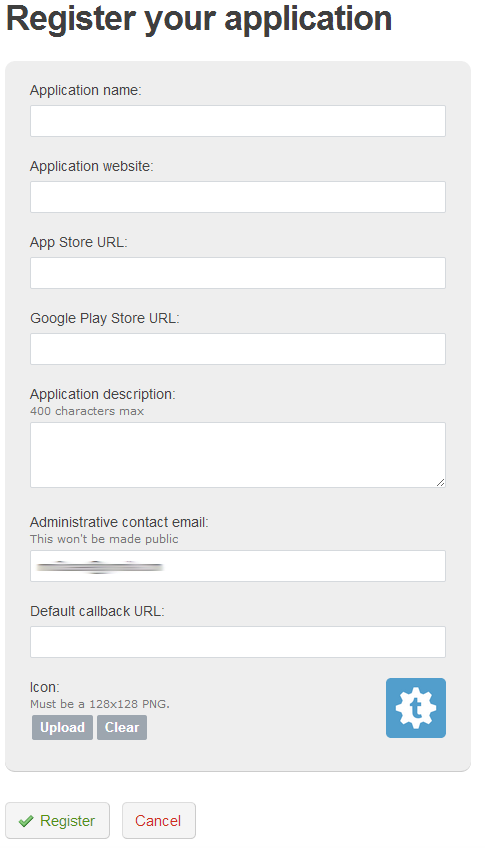Click the "Register your application" heading
485x848 pixels.
(199, 20)
